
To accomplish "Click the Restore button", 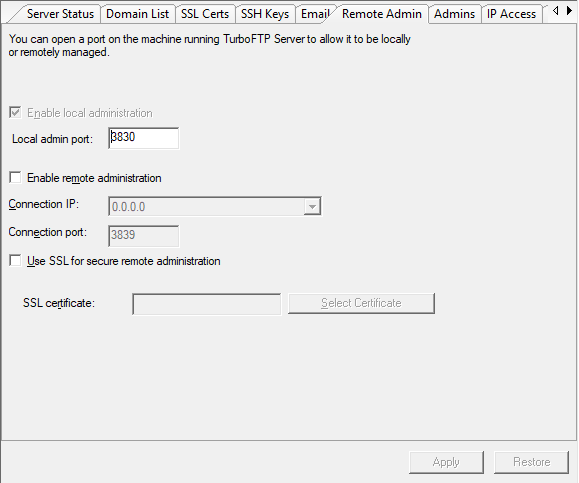I will pos(531,462).
